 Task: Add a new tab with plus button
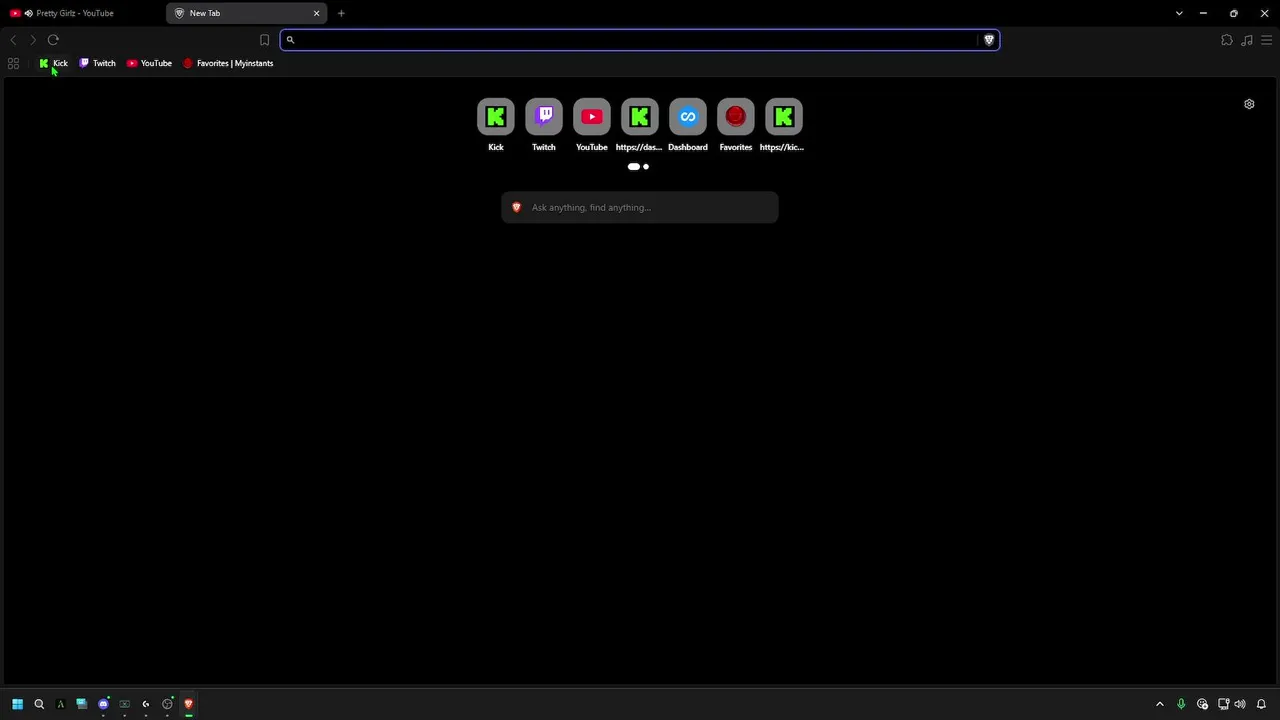click(341, 13)
